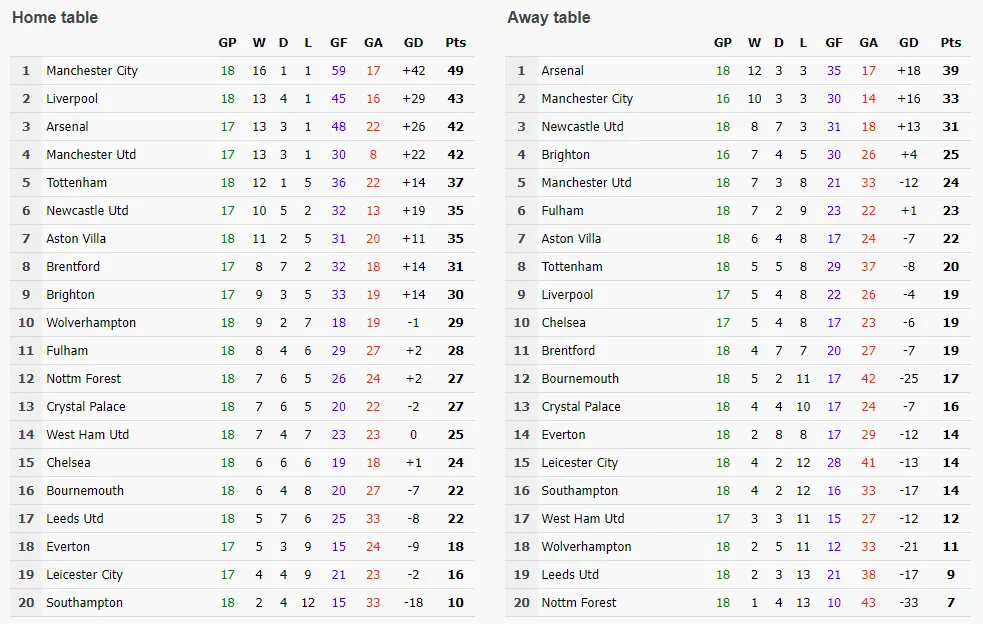
Task: Open Brentford from the Home table
Action: click(73, 267)
